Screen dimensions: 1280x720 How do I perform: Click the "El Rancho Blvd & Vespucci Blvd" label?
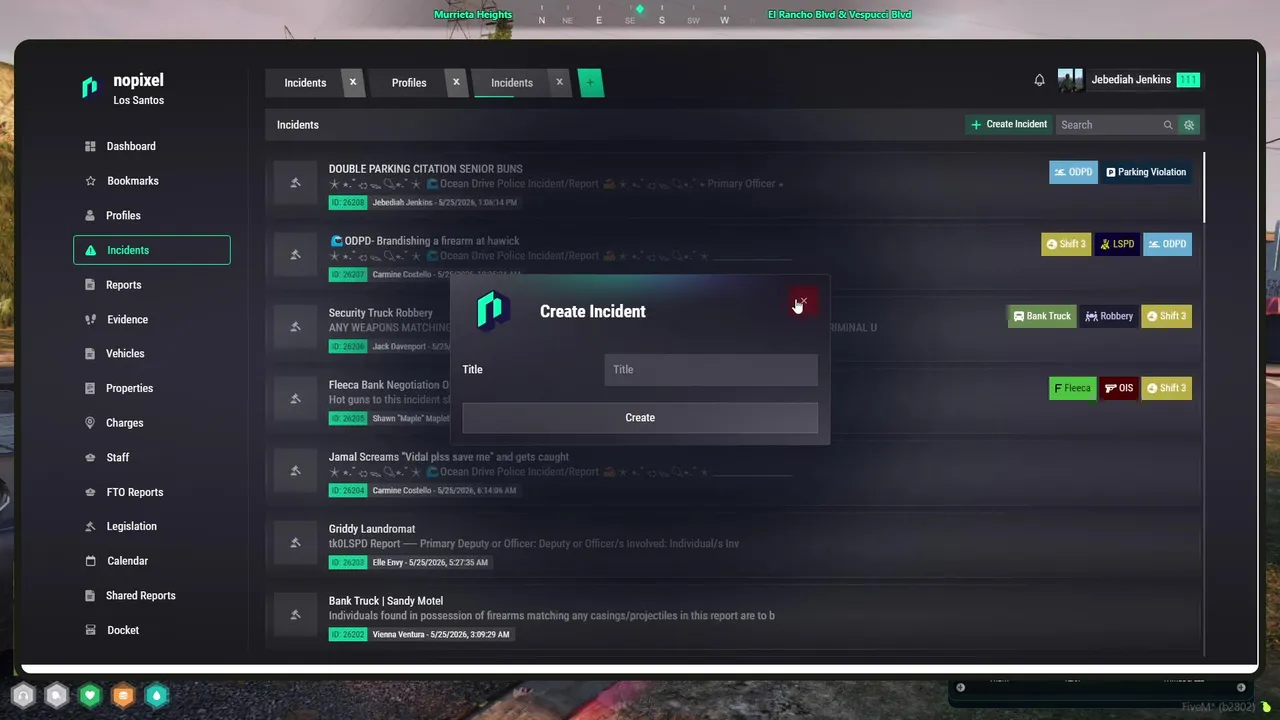point(840,15)
